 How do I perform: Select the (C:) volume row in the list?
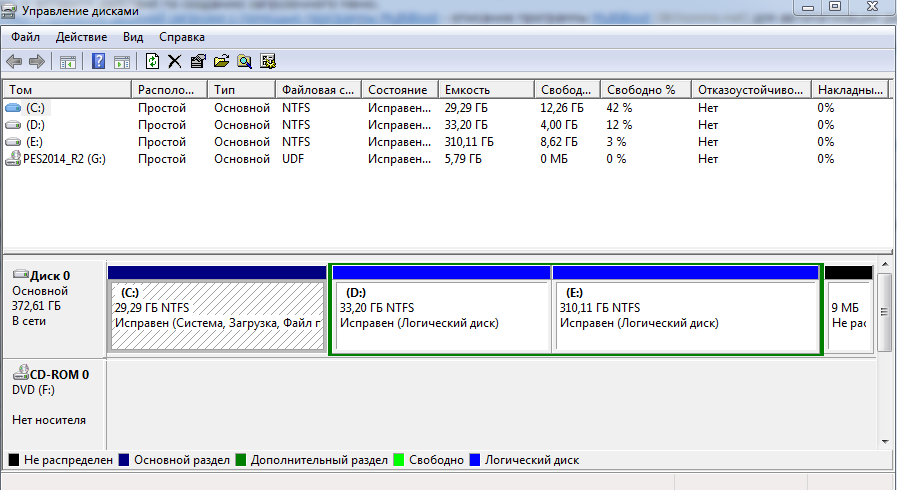point(446,107)
